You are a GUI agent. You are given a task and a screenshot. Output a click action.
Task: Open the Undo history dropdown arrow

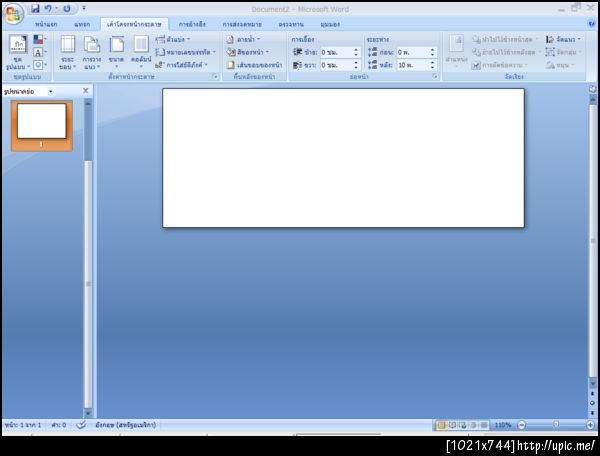point(57,8)
